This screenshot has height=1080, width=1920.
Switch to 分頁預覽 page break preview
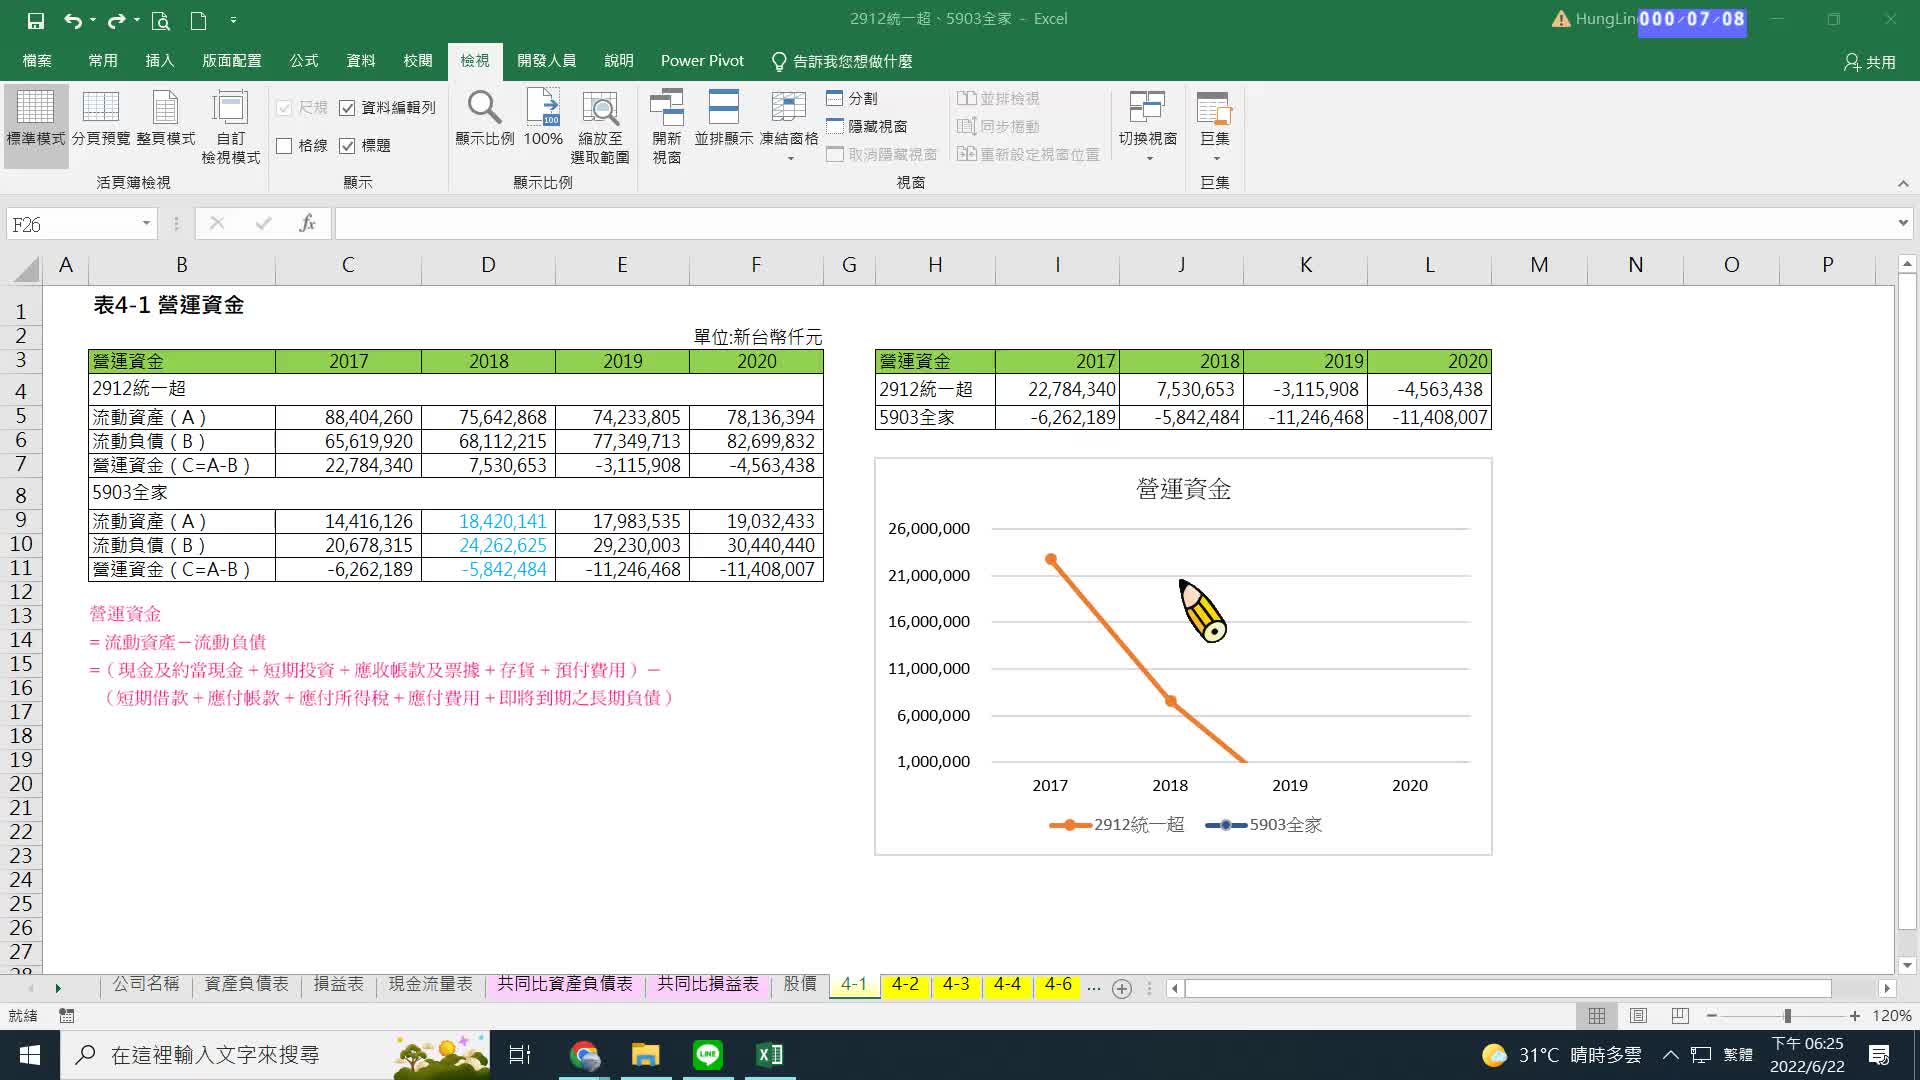tap(101, 118)
